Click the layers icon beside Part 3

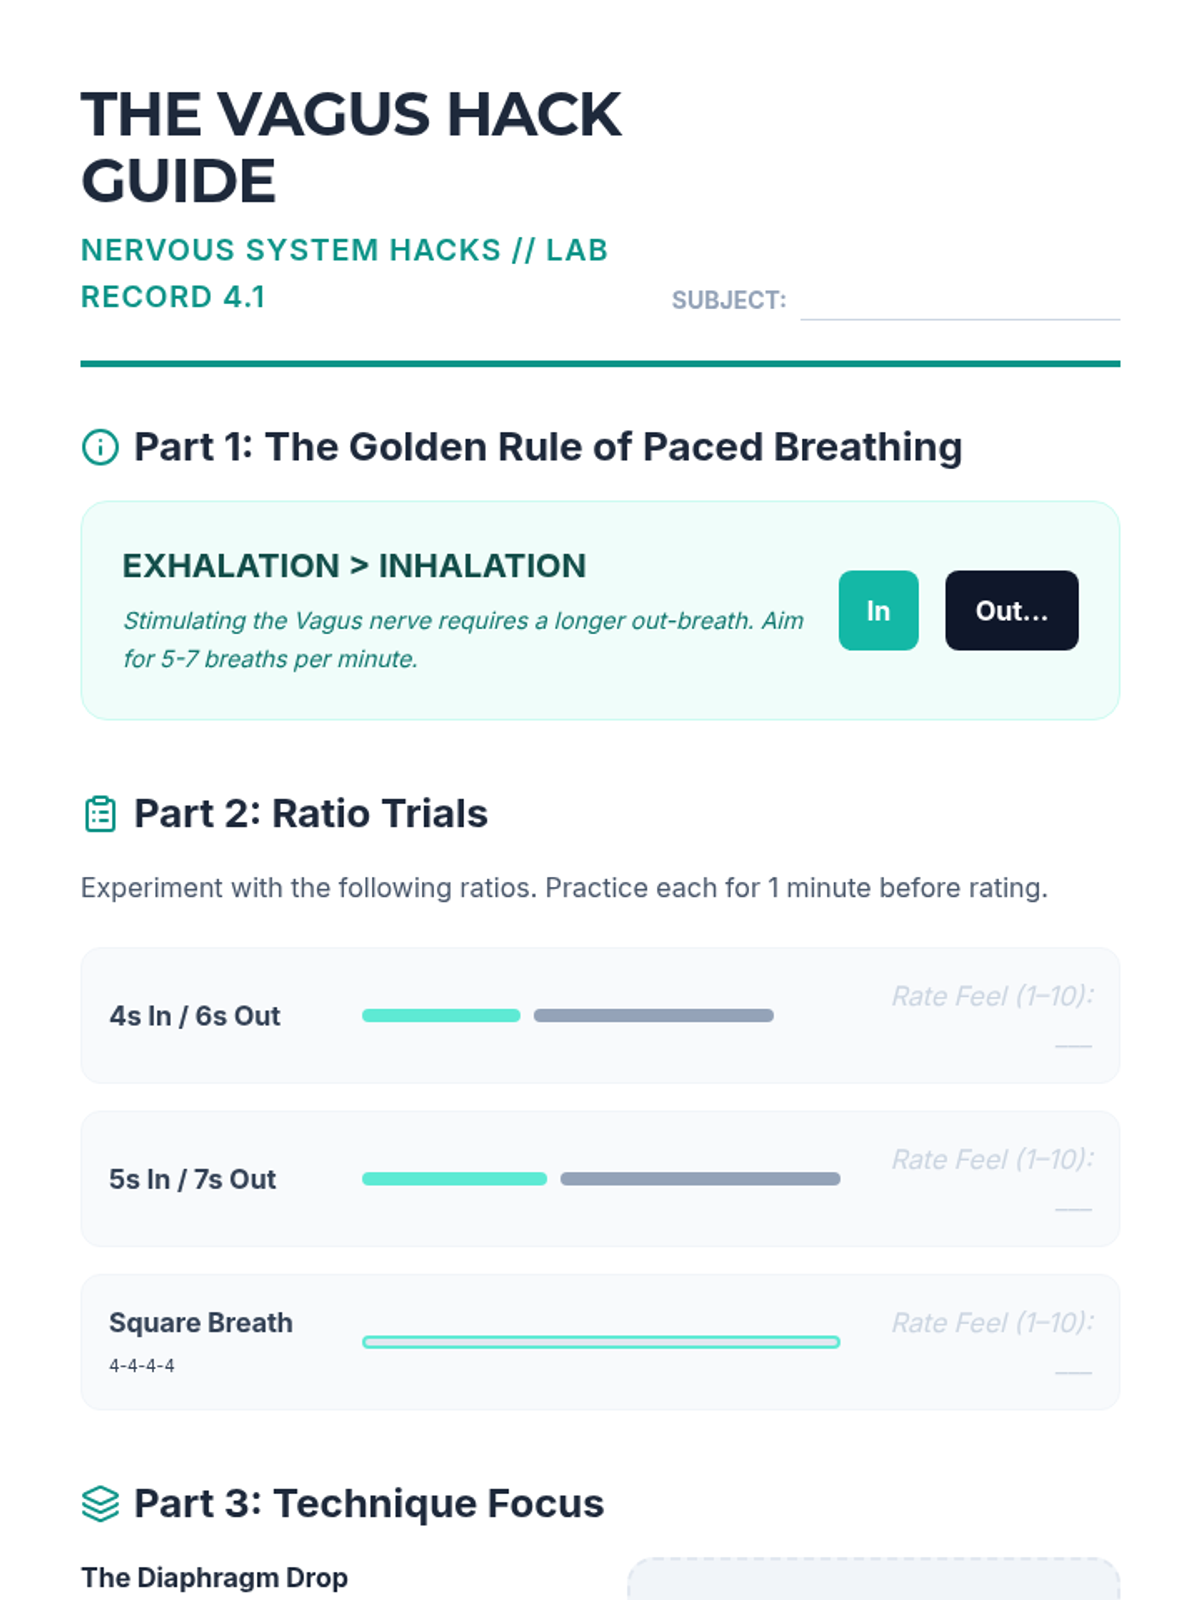click(x=100, y=1503)
